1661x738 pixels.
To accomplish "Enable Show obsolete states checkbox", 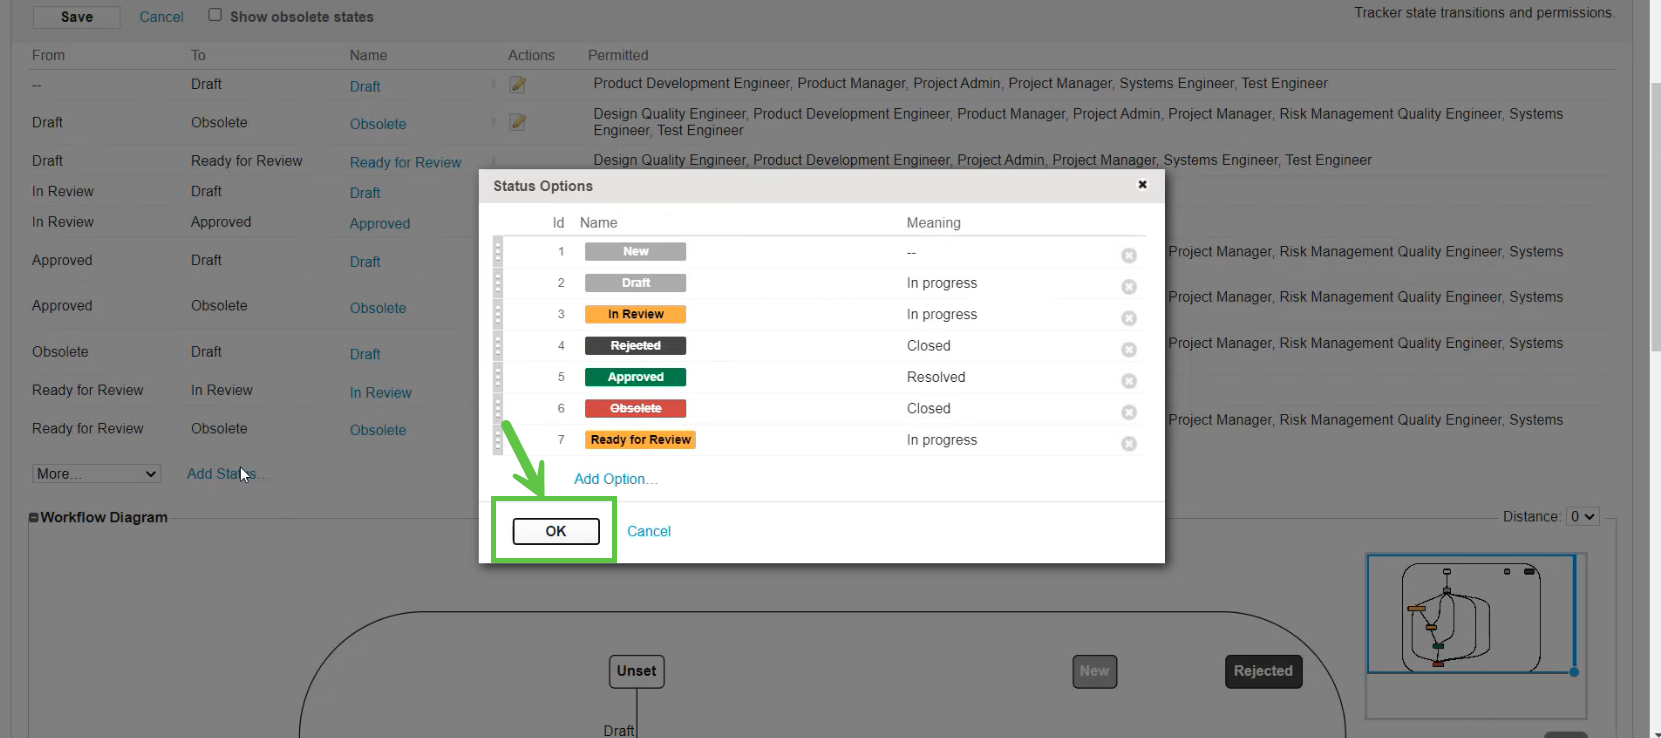I will pos(215,15).
